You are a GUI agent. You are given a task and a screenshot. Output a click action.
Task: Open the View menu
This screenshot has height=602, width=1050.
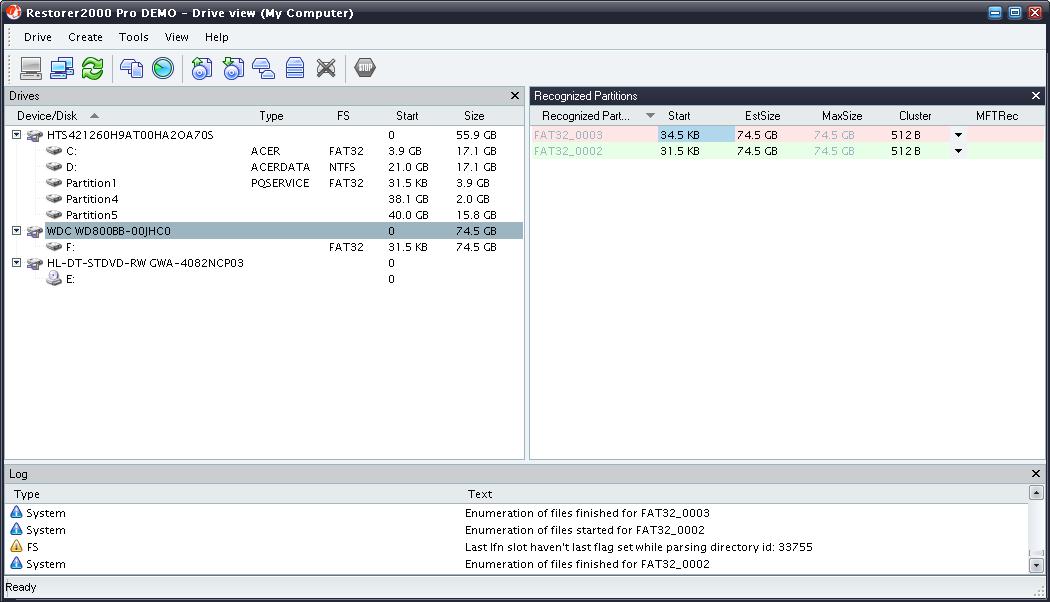176,37
